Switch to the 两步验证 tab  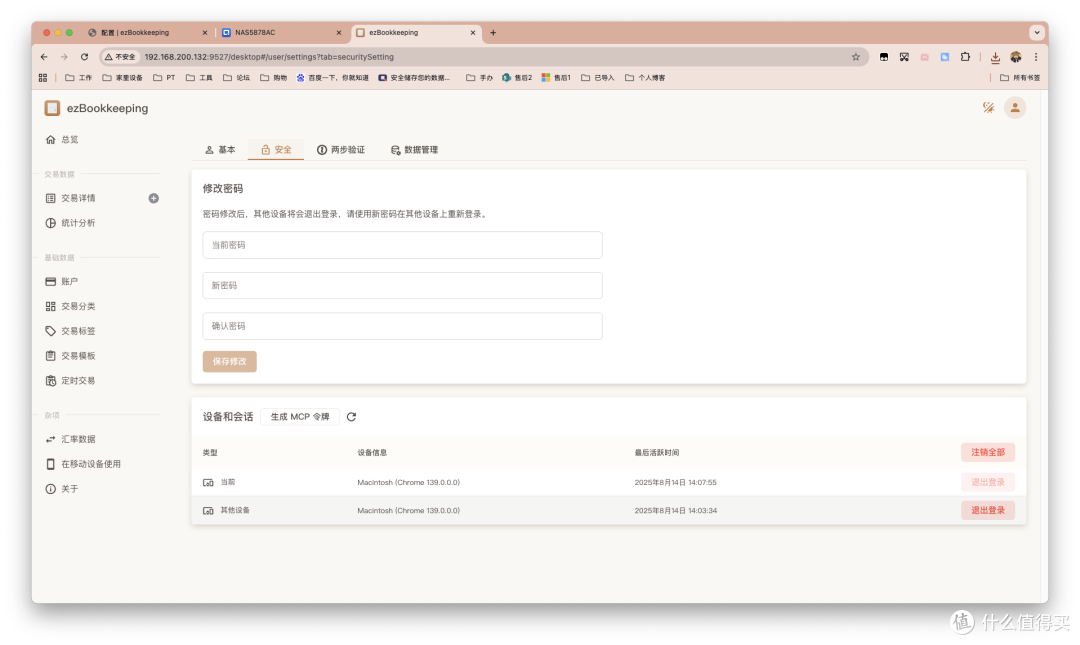(x=344, y=149)
